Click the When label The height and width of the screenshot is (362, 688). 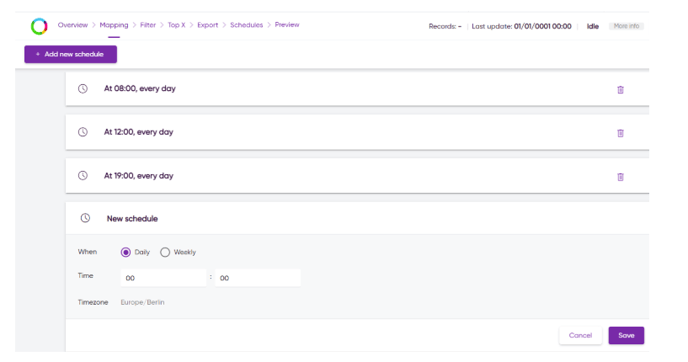(x=87, y=252)
